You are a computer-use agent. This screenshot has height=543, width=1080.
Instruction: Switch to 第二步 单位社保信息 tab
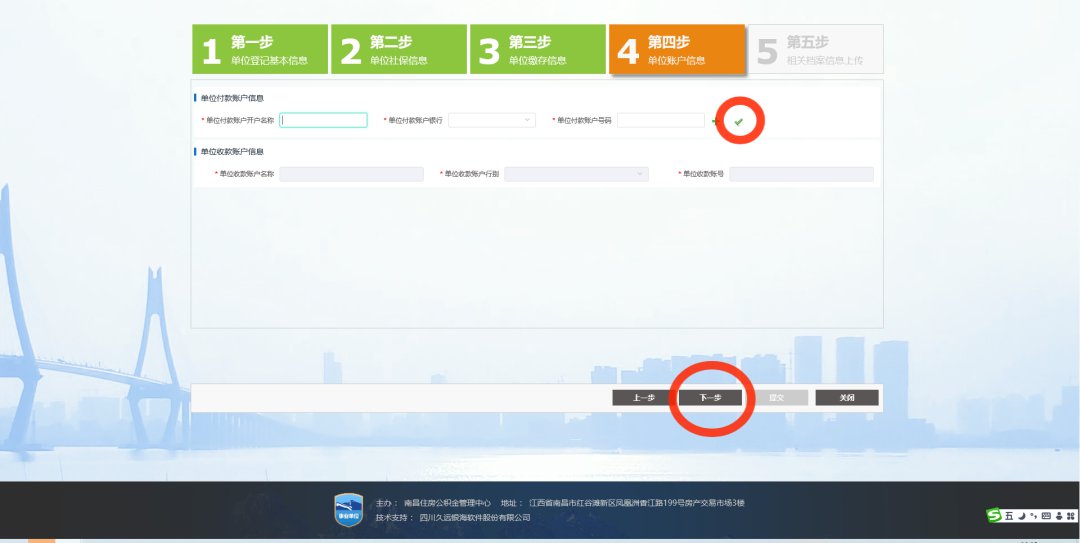coord(398,50)
